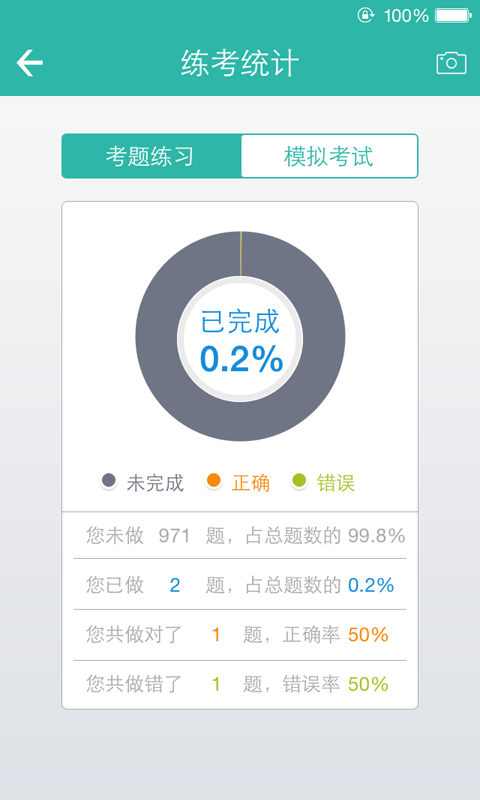The width and height of the screenshot is (480, 800).
Task: Tap the 练考统计 page title
Action: (240, 63)
